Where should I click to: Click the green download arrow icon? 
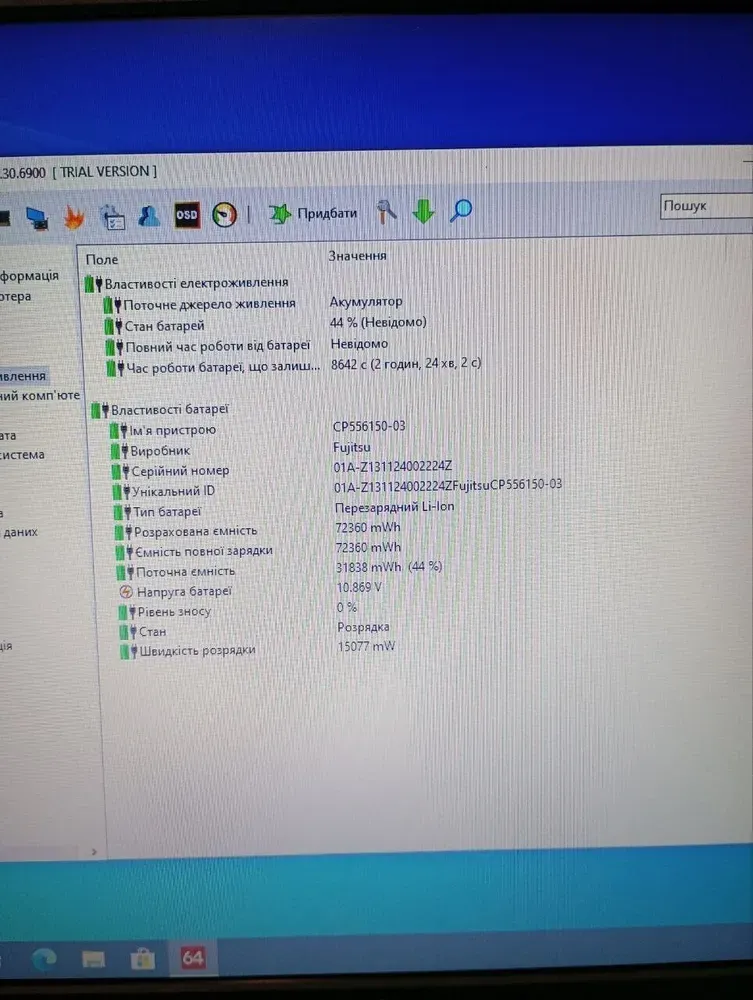point(424,211)
